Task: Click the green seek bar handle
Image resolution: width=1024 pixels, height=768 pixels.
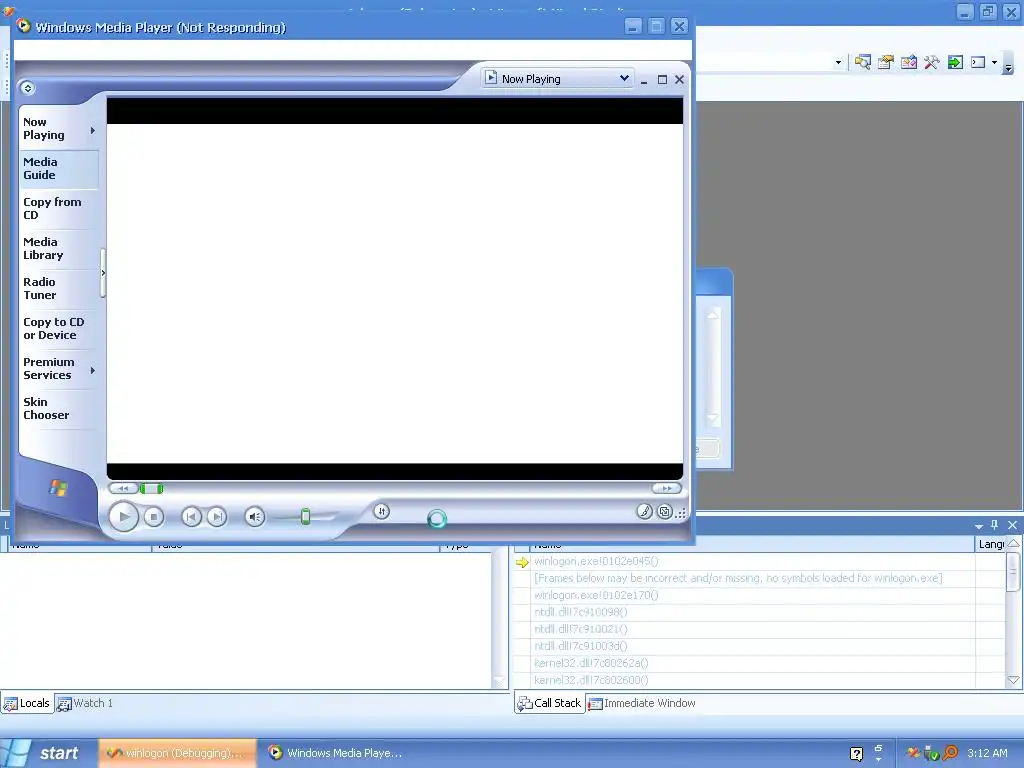Action: [152, 488]
